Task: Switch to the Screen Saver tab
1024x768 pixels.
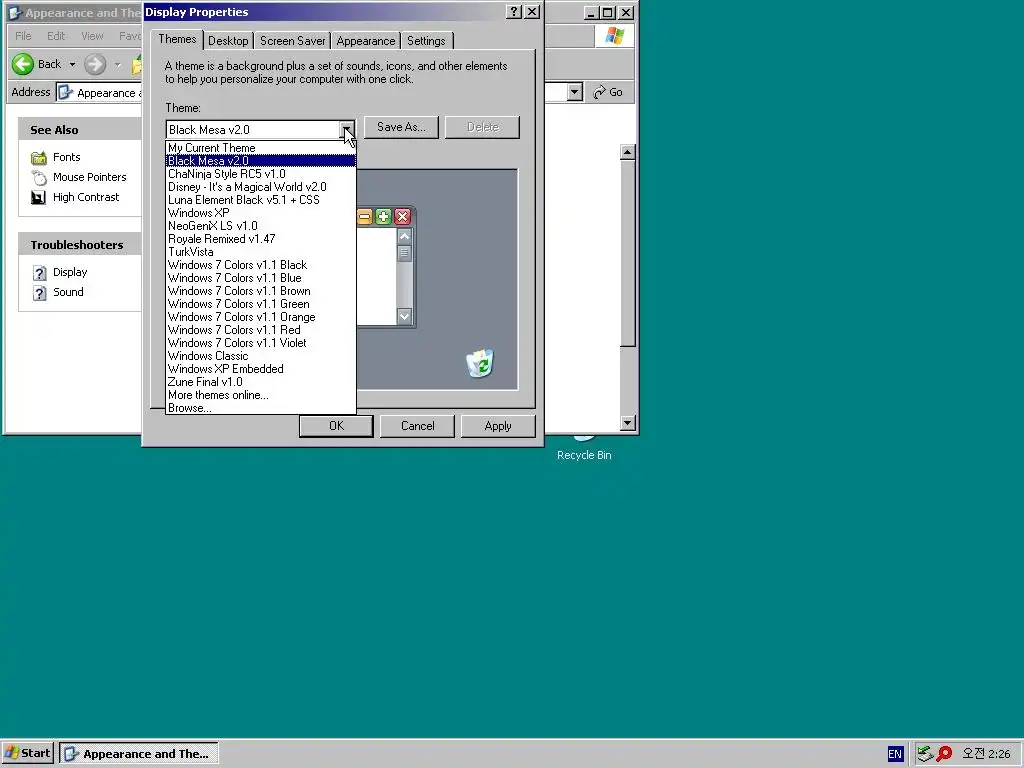Action: 293,40
